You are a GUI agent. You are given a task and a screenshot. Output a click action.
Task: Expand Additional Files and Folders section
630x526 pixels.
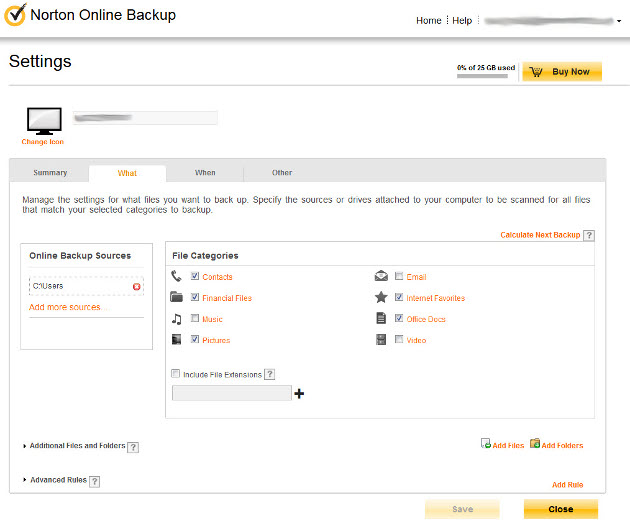[x=25, y=446]
